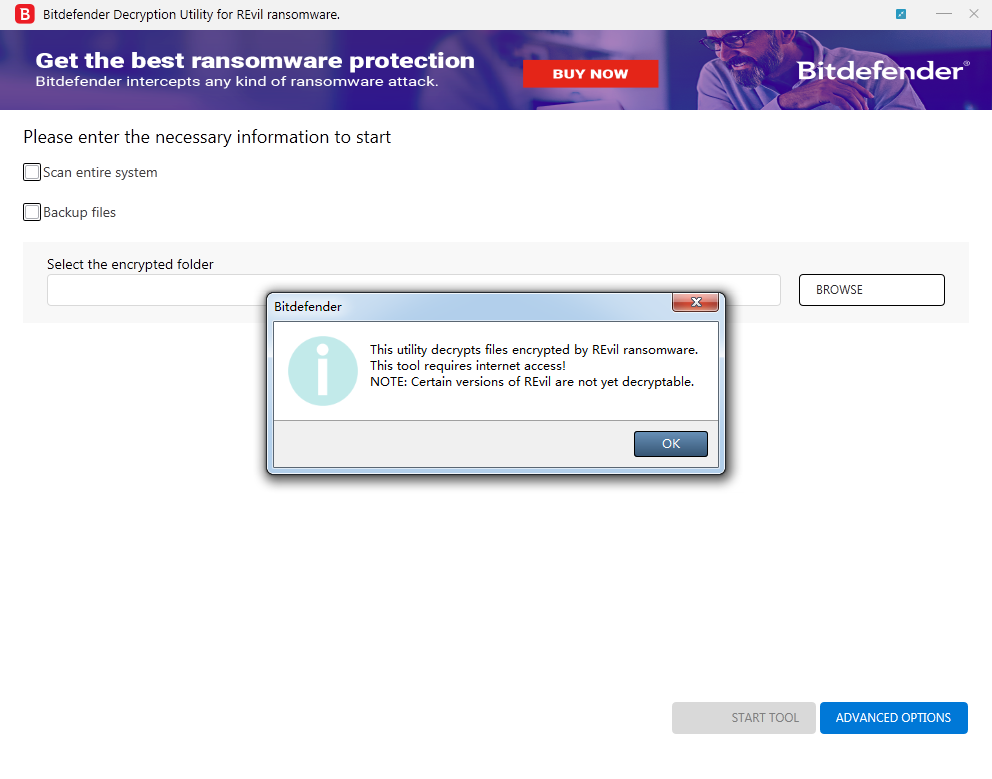Open ADVANCED OPTIONS
This screenshot has width=992, height=779.
(x=893, y=718)
